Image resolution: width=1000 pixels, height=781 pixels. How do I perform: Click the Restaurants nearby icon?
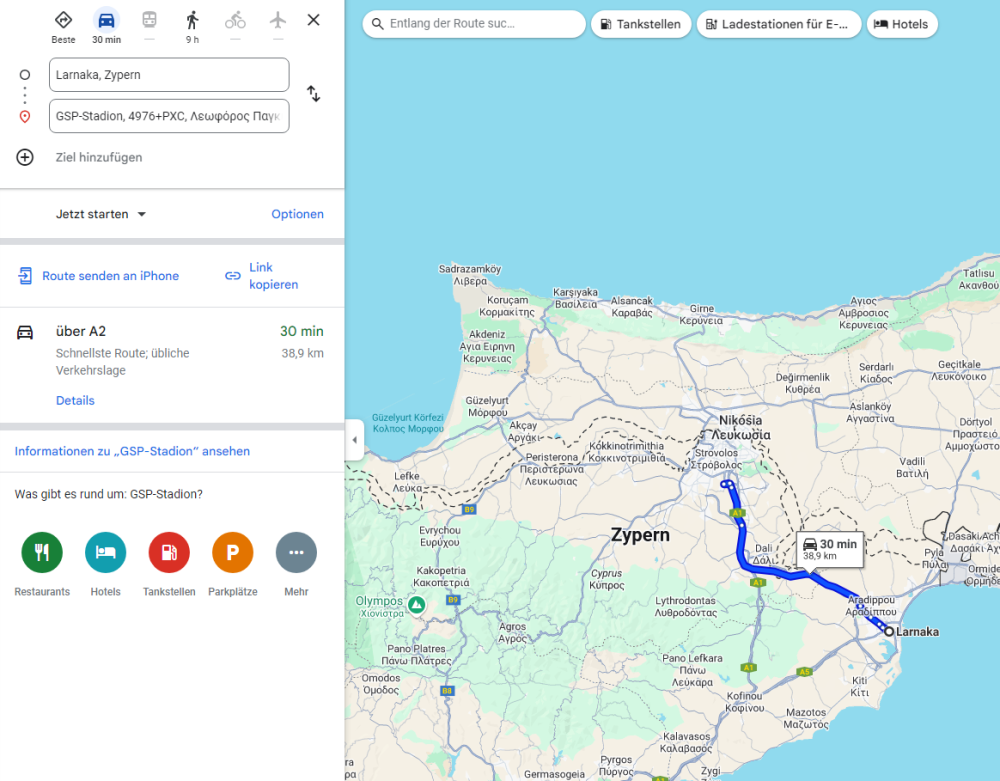42,552
